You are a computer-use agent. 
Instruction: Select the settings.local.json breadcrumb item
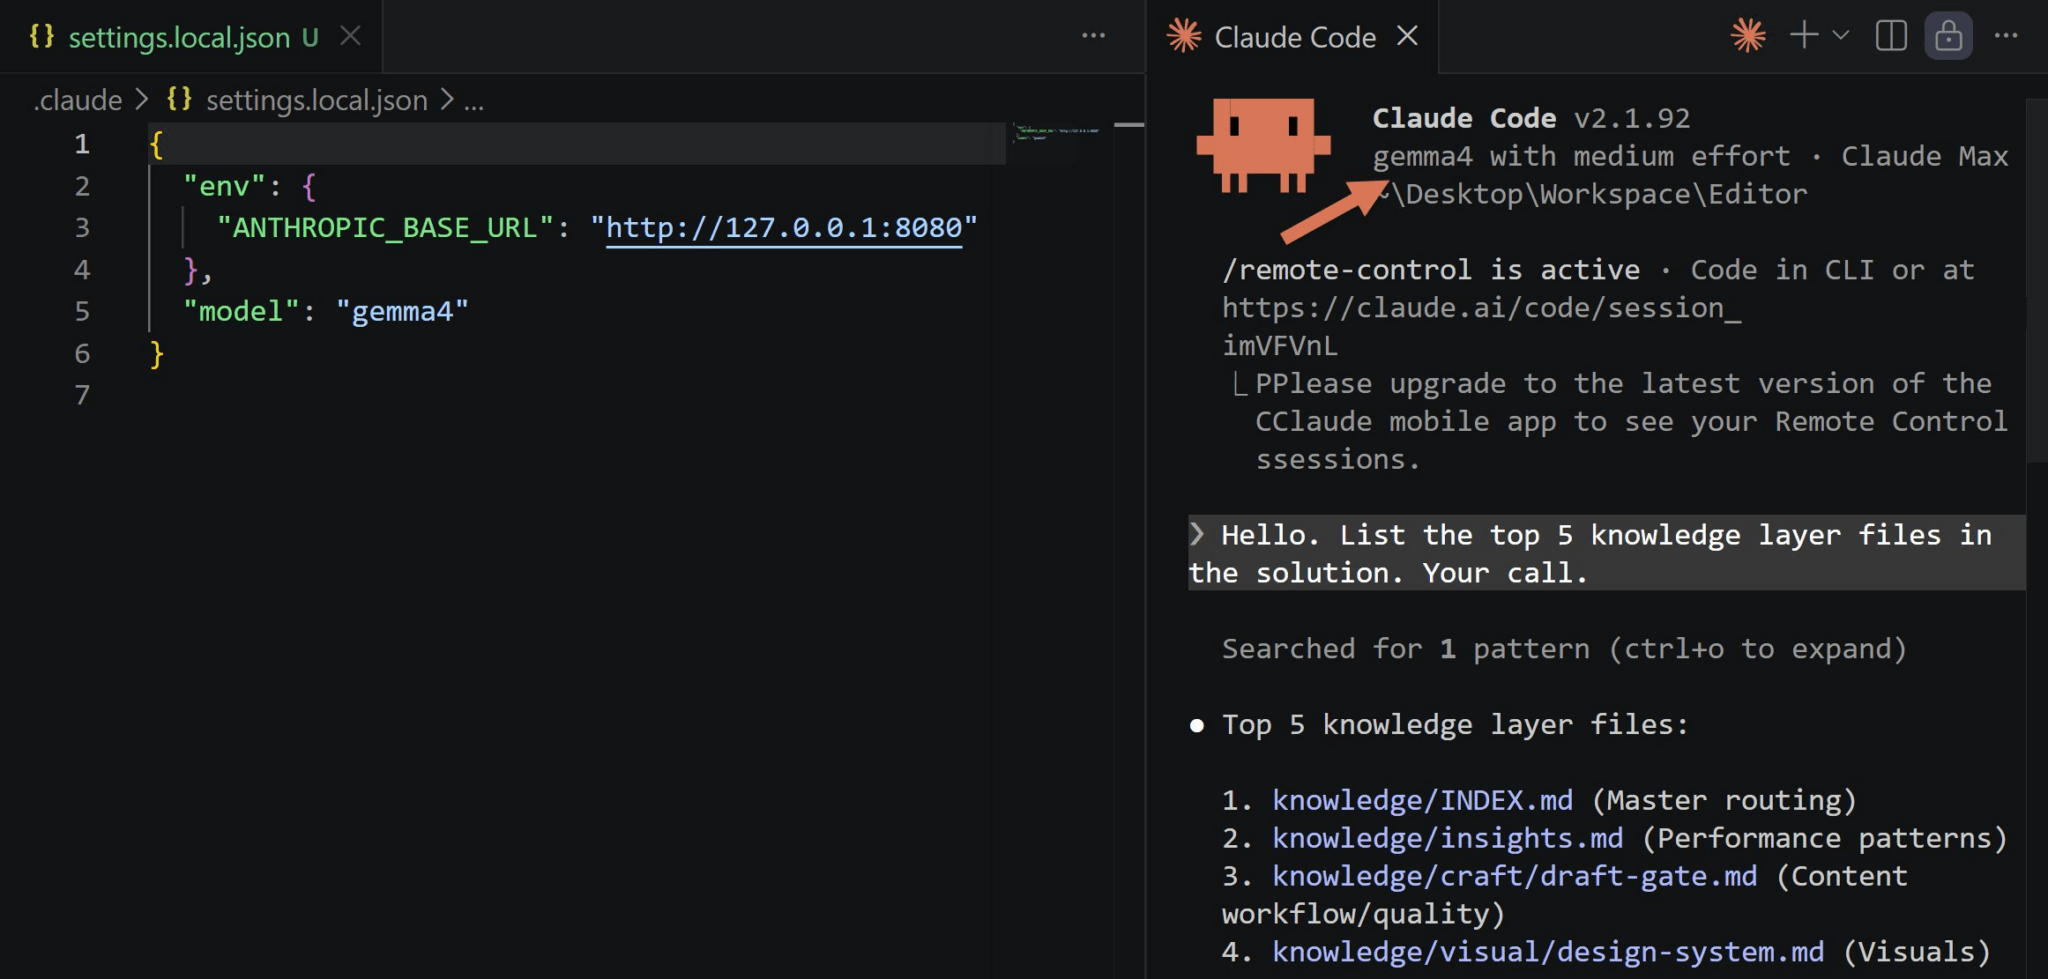click(x=316, y=100)
